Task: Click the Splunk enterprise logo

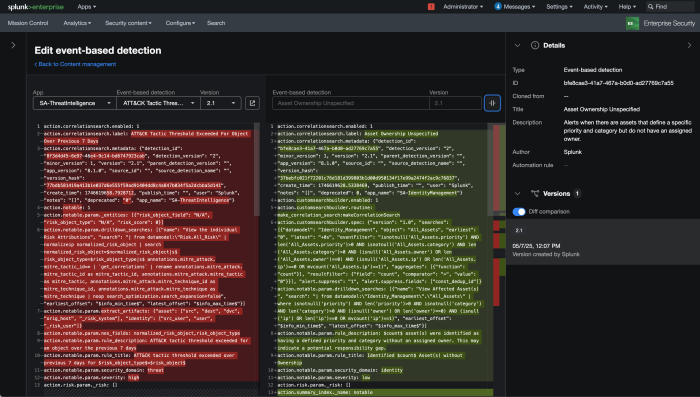Action: tap(35, 7)
